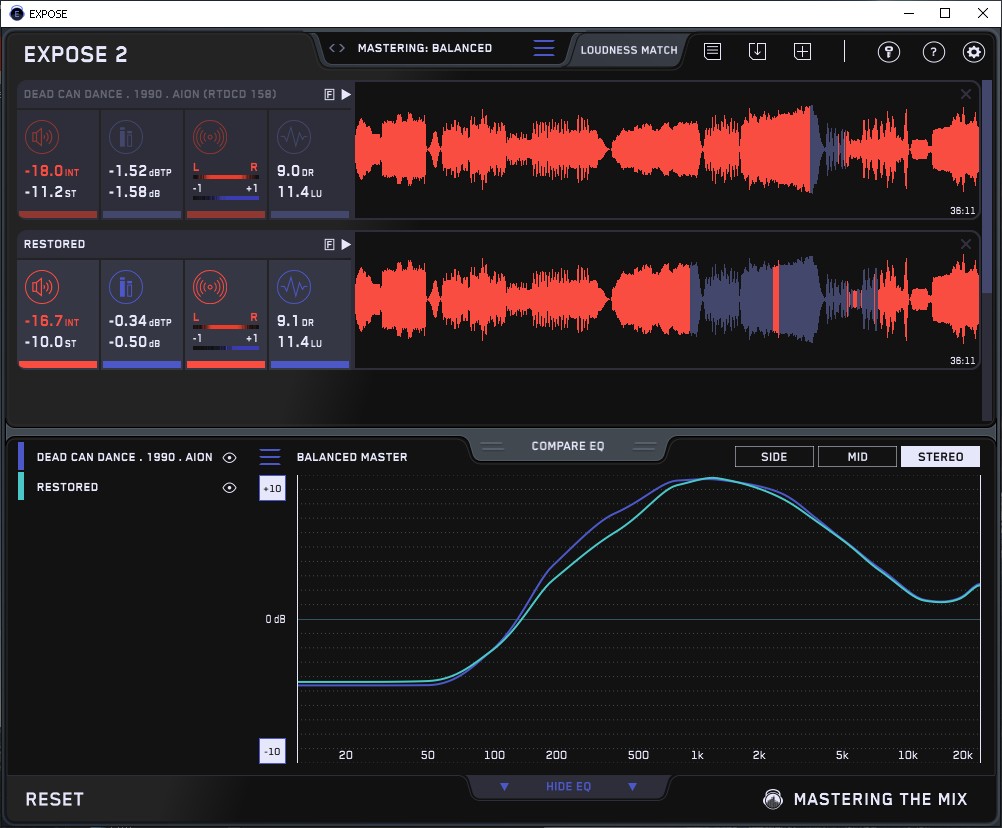Open the target EQ menu beside Balanced Master
The width and height of the screenshot is (1002, 828).
tap(270, 457)
